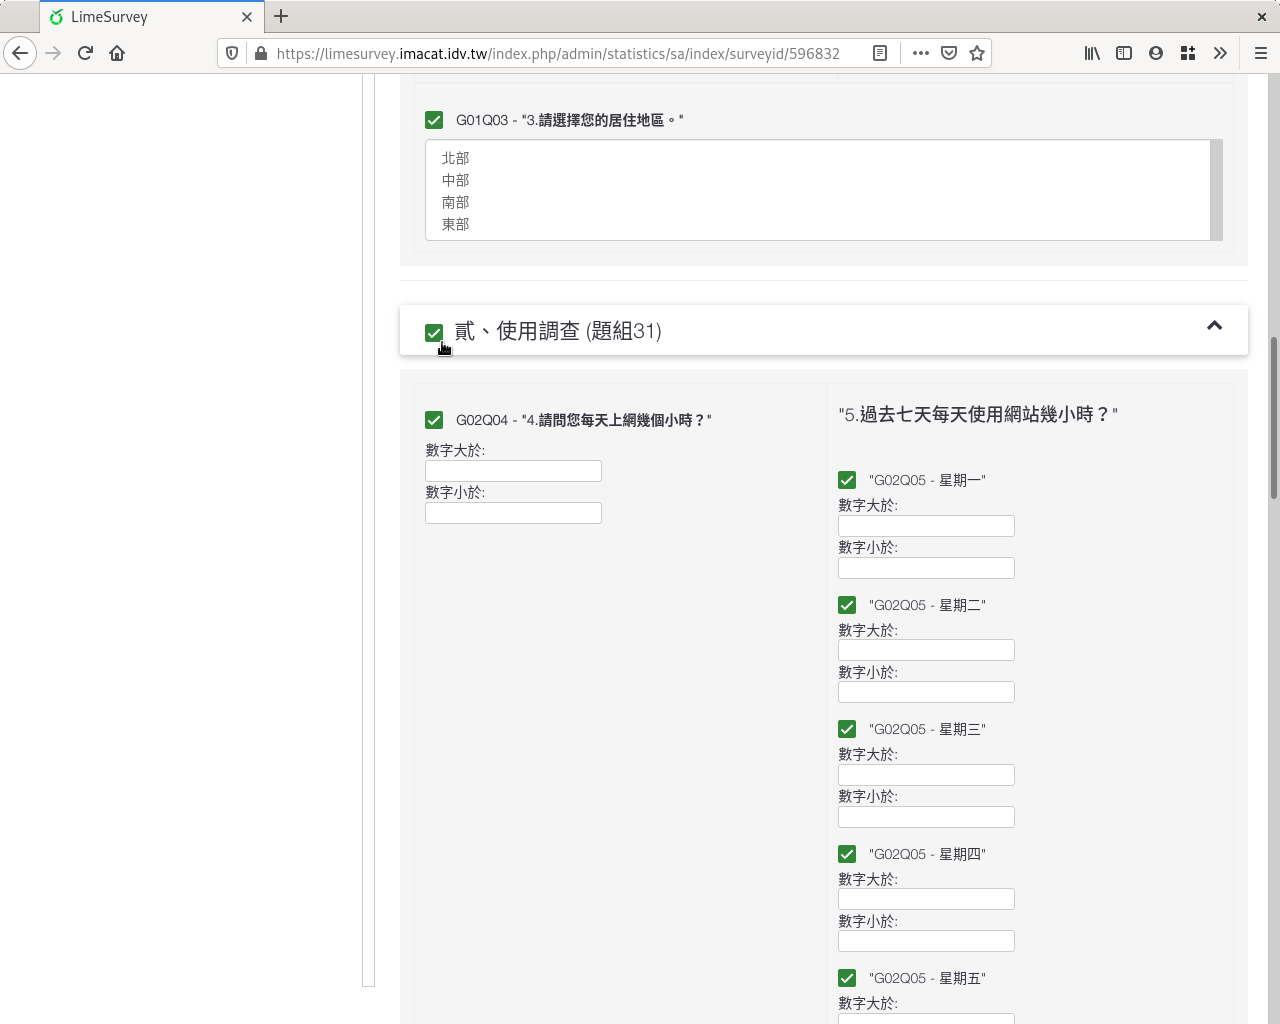Viewport: 1280px width, 1024px height.
Task: Uncheck the G02Q05 星期二 checkbox
Action: point(847,605)
